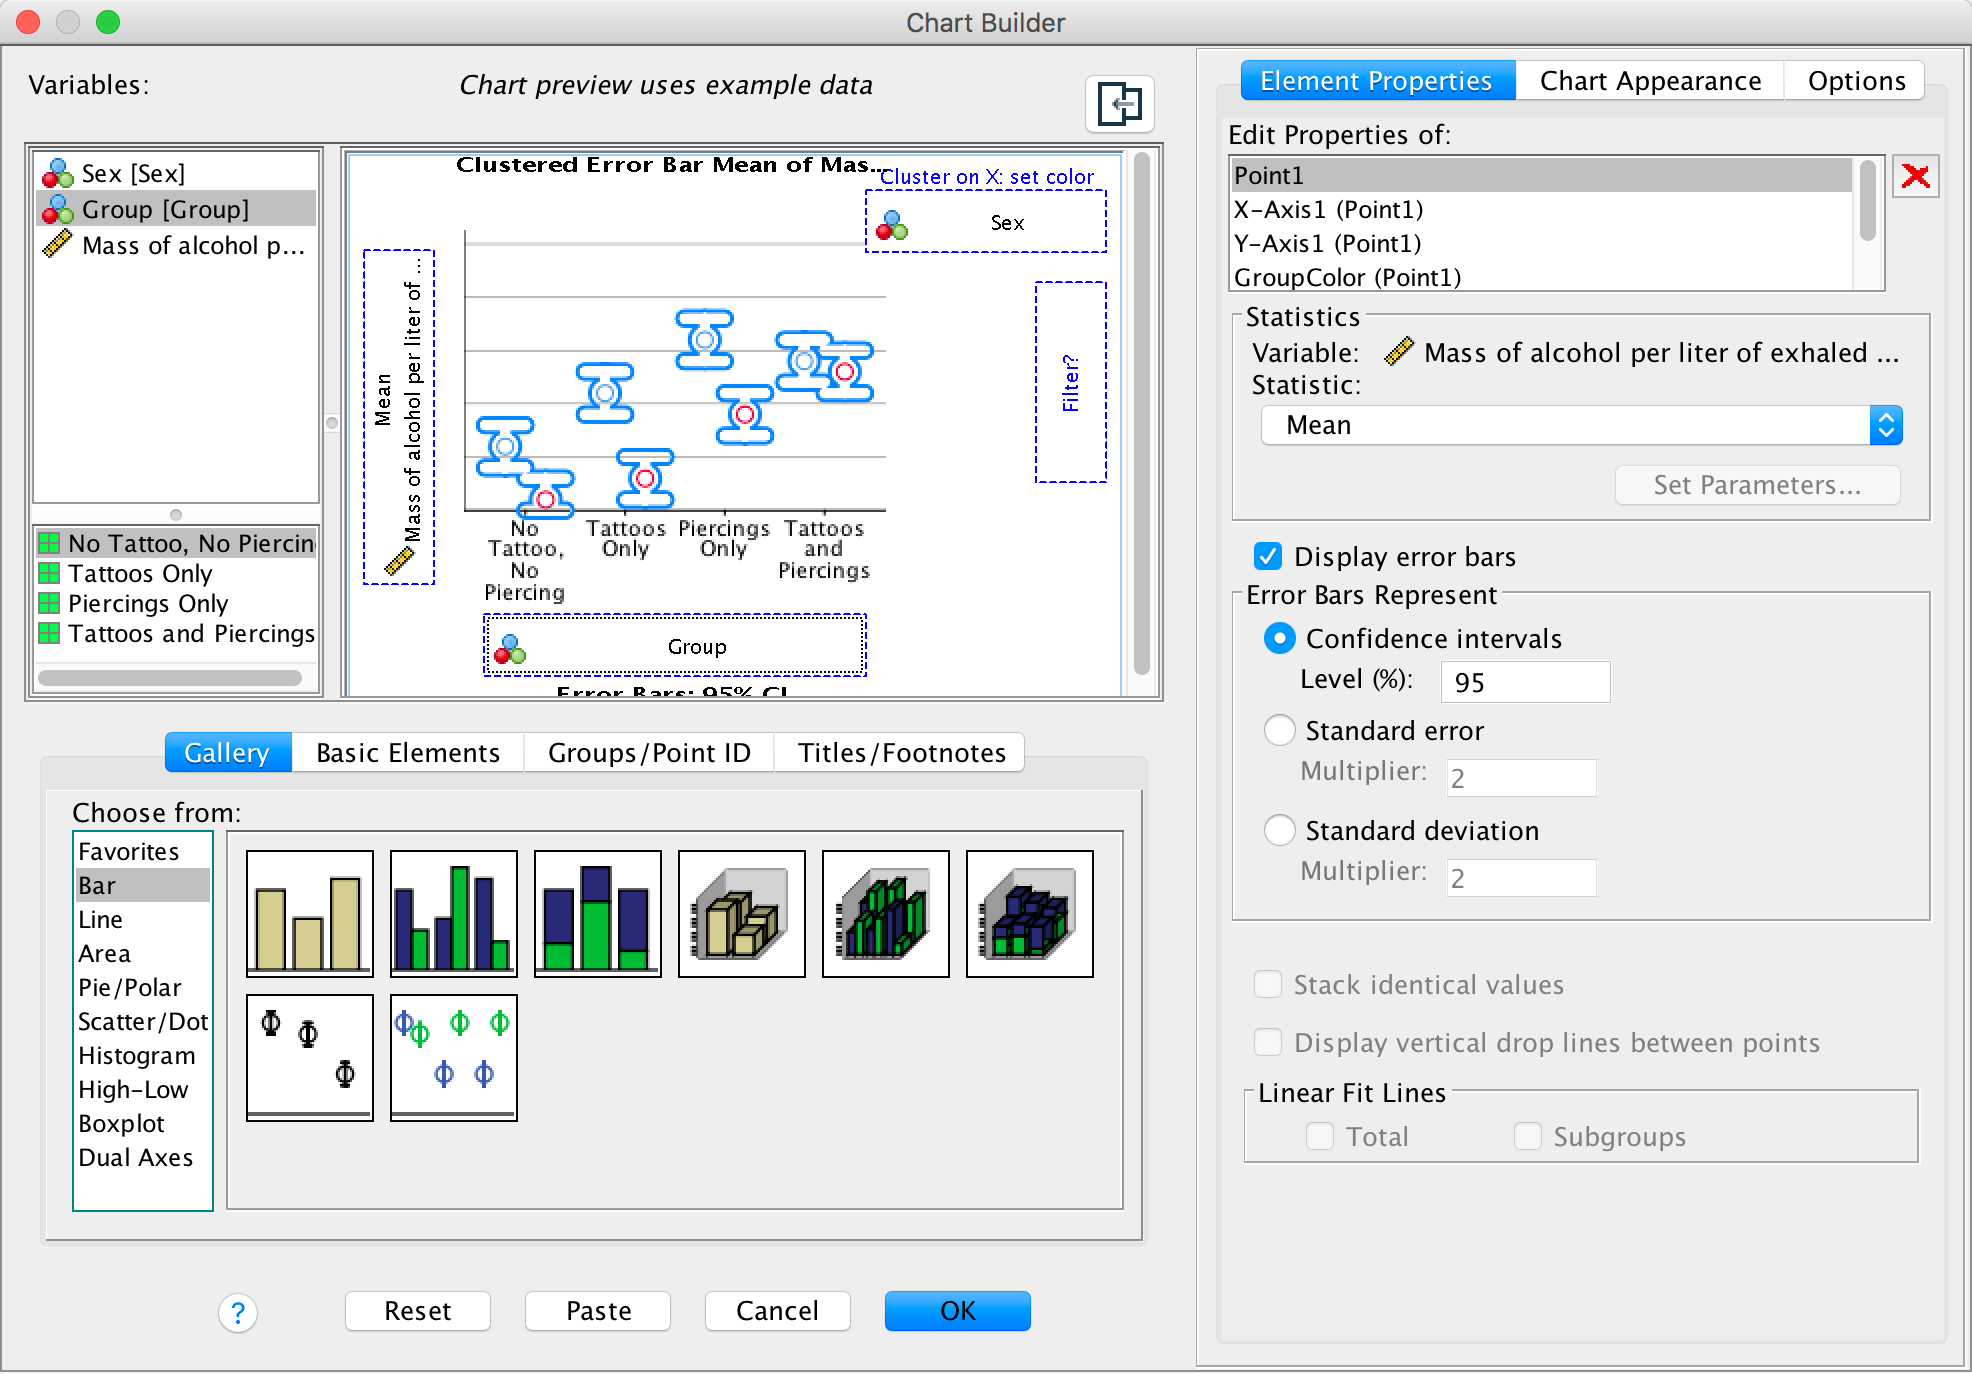Viewport: 1972px width, 1374px height.
Task: Click the Paste button
Action: pos(598,1310)
